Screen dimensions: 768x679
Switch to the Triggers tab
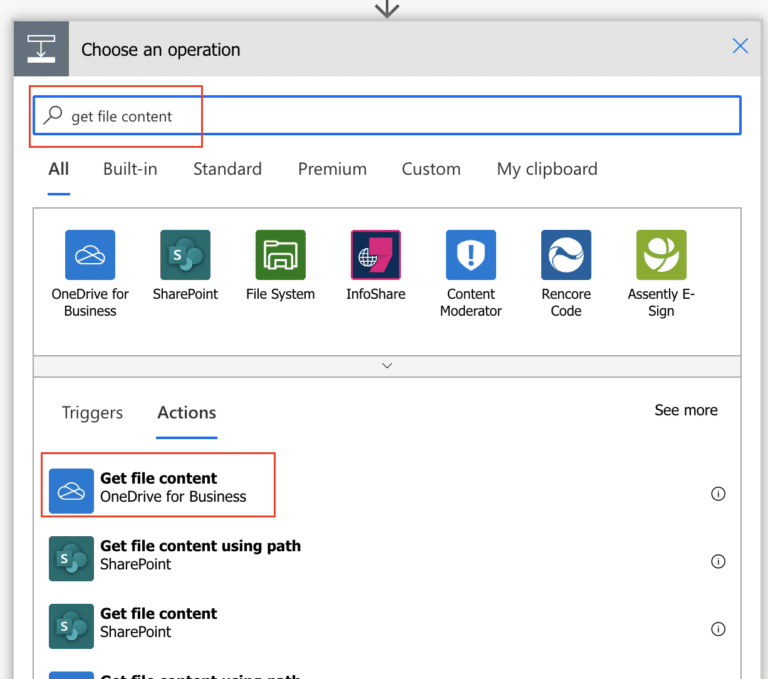pyautogui.click(x=92, y=412)
